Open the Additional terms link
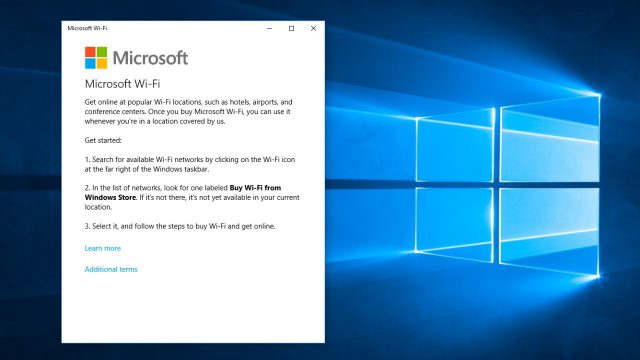 [x=111, y=269]
